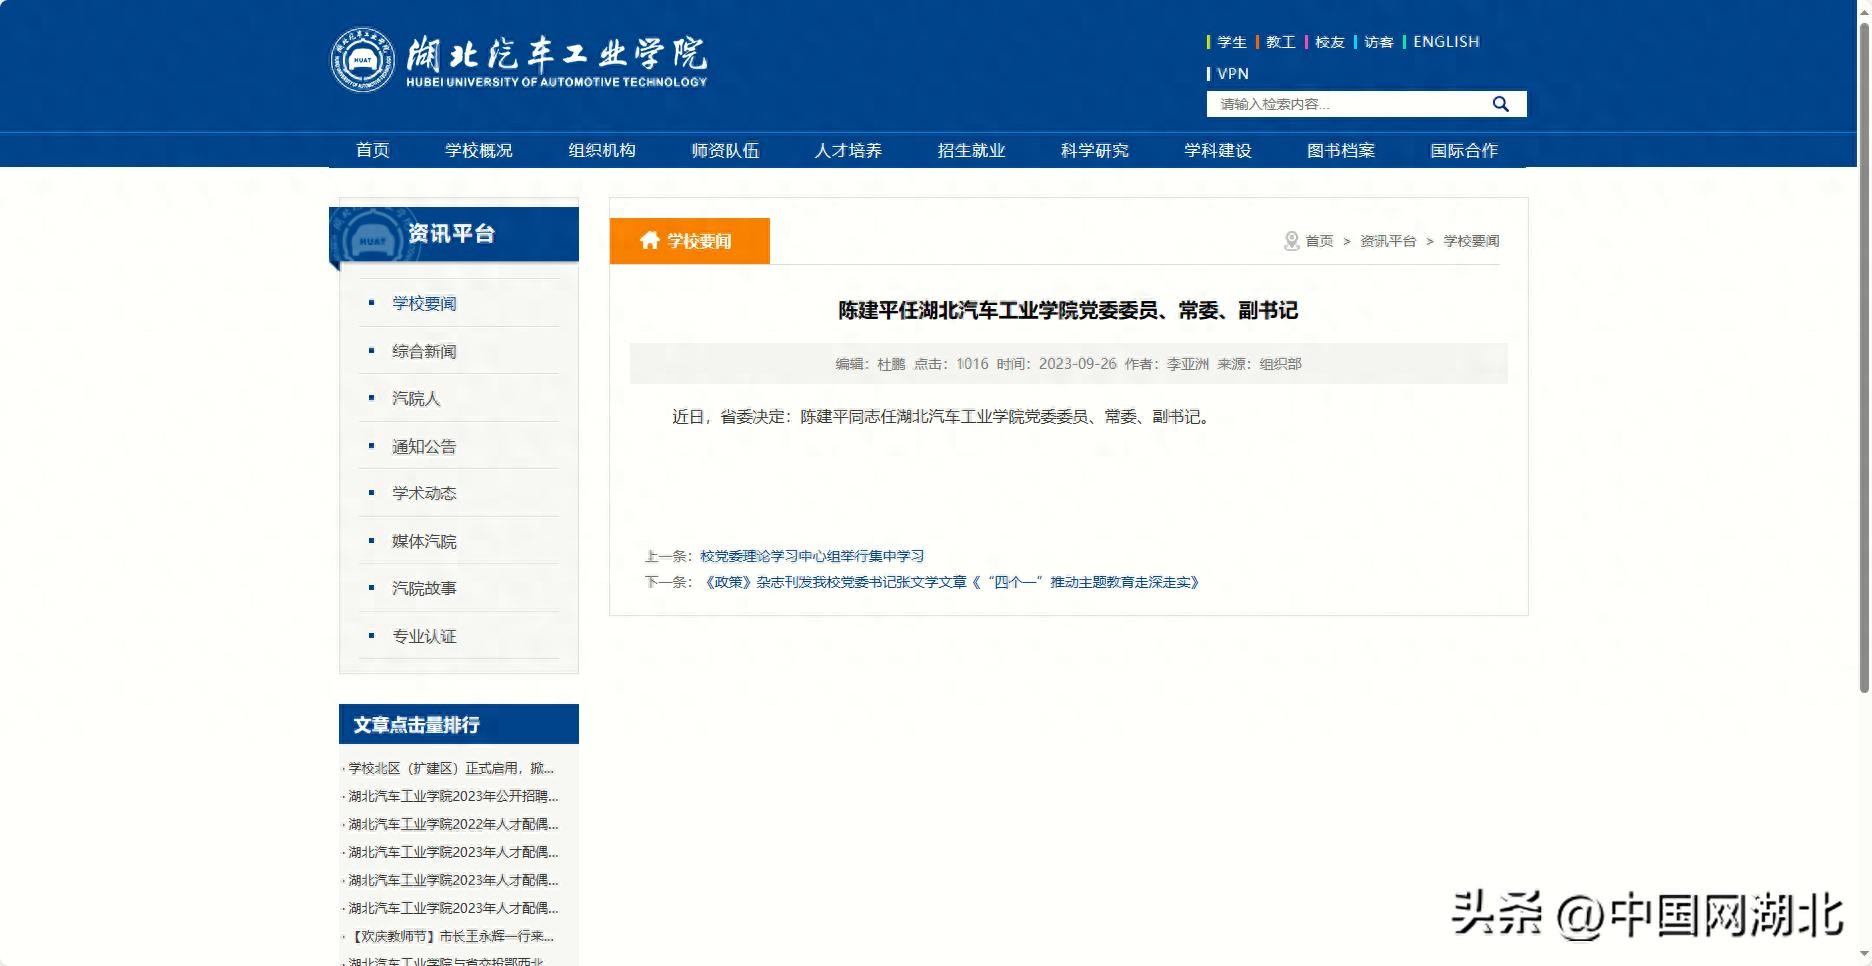Viewport: 1872px width, 966px height.
Task: Open the 首页 navigation menu item
Action: tap(372, 150)
